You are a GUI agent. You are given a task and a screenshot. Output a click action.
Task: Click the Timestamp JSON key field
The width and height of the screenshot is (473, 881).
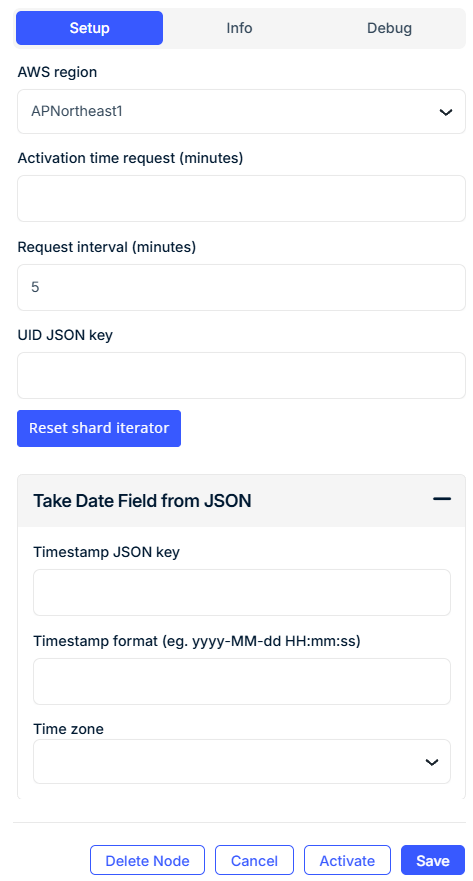coord(242,592)
